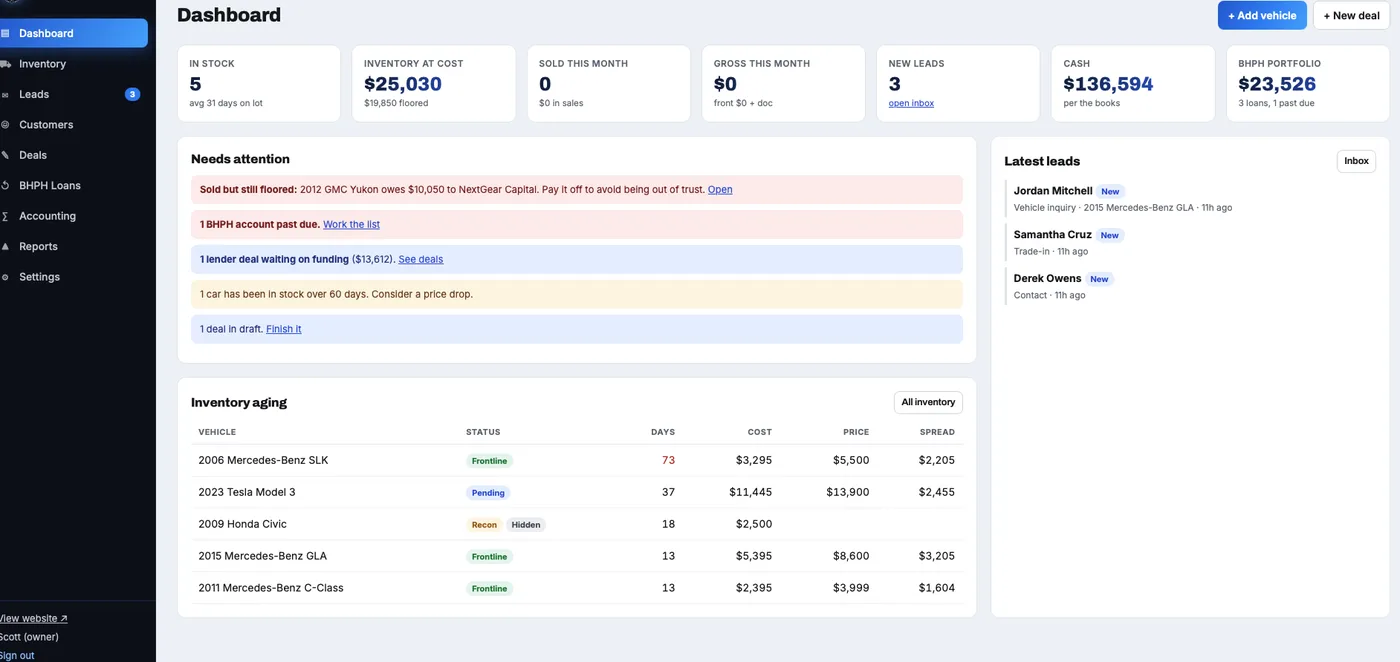1400x662 pixels.
Task: Click the + Add vehicle button
Action: pos(1262,15)
